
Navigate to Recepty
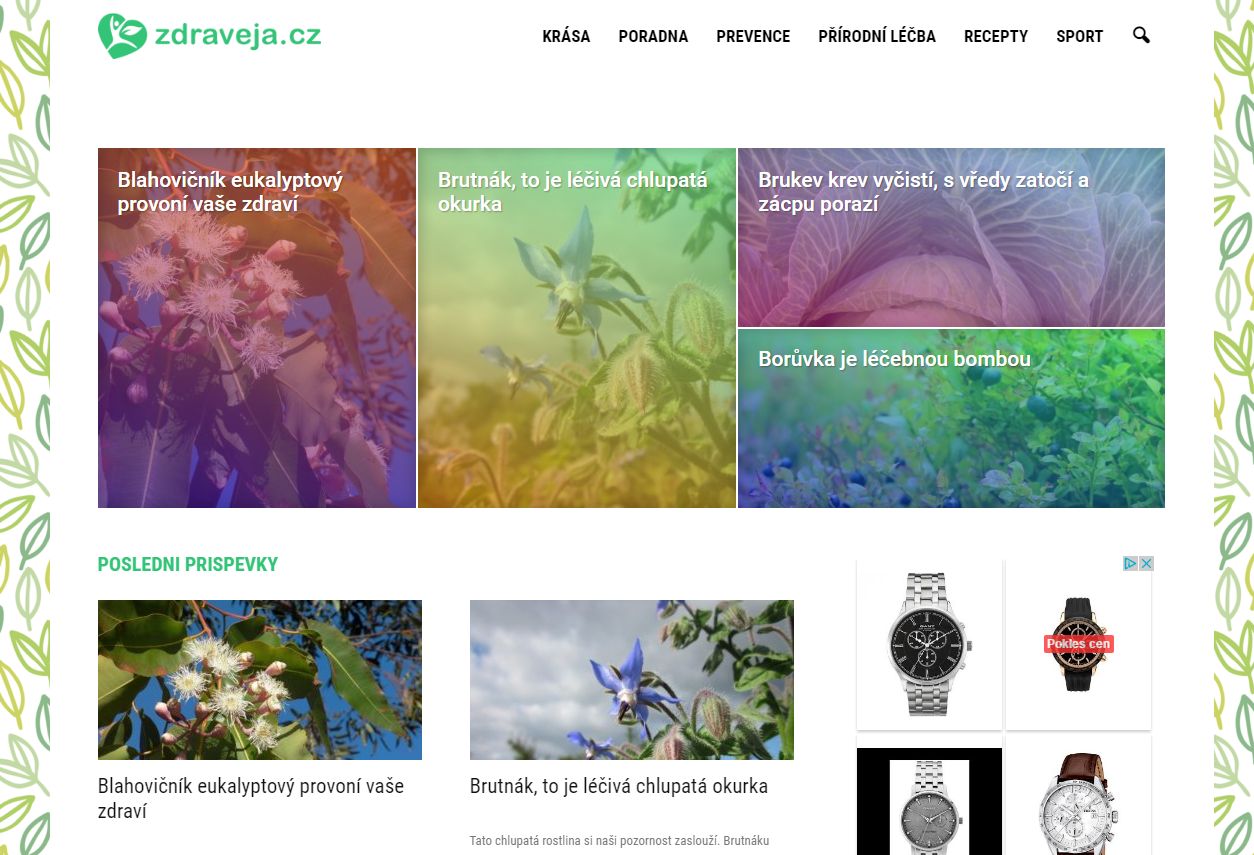coord(996,36)
